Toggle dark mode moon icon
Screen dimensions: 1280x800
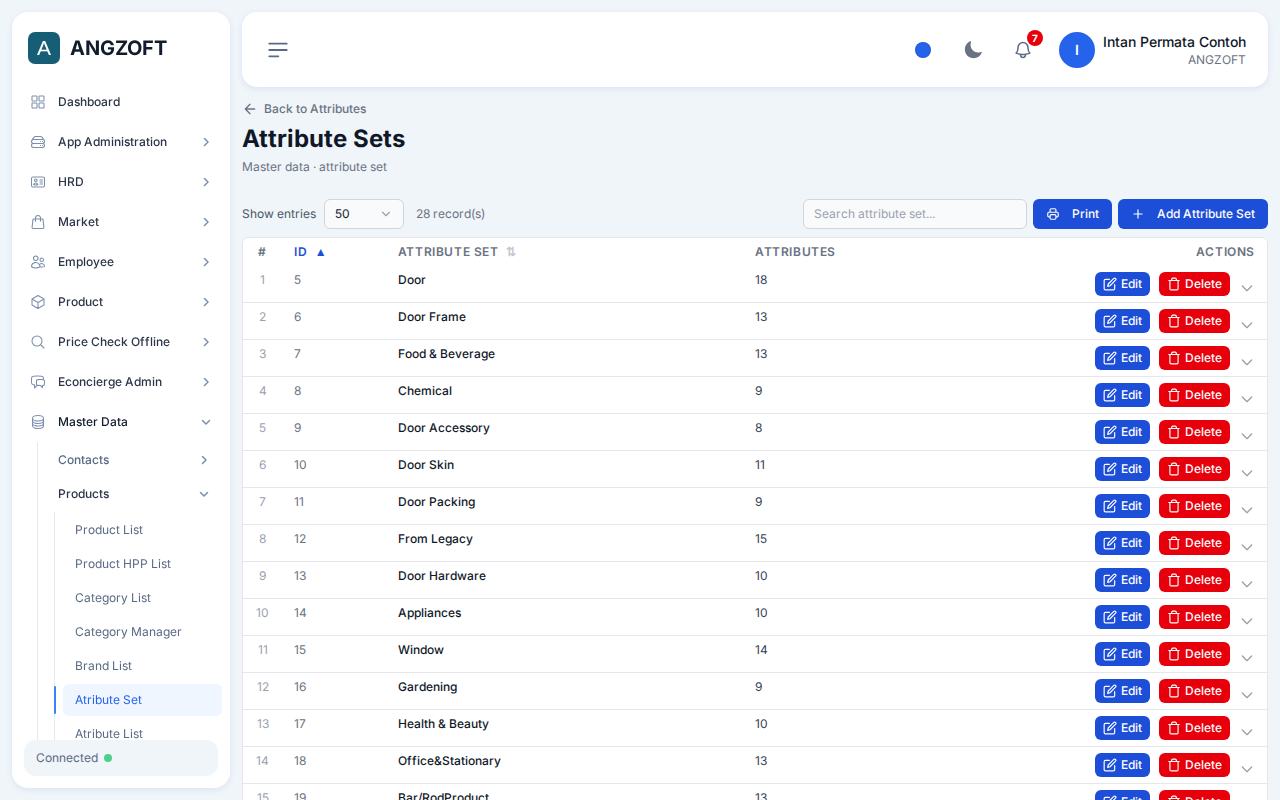pyautogui.click(x=973, y=50)
